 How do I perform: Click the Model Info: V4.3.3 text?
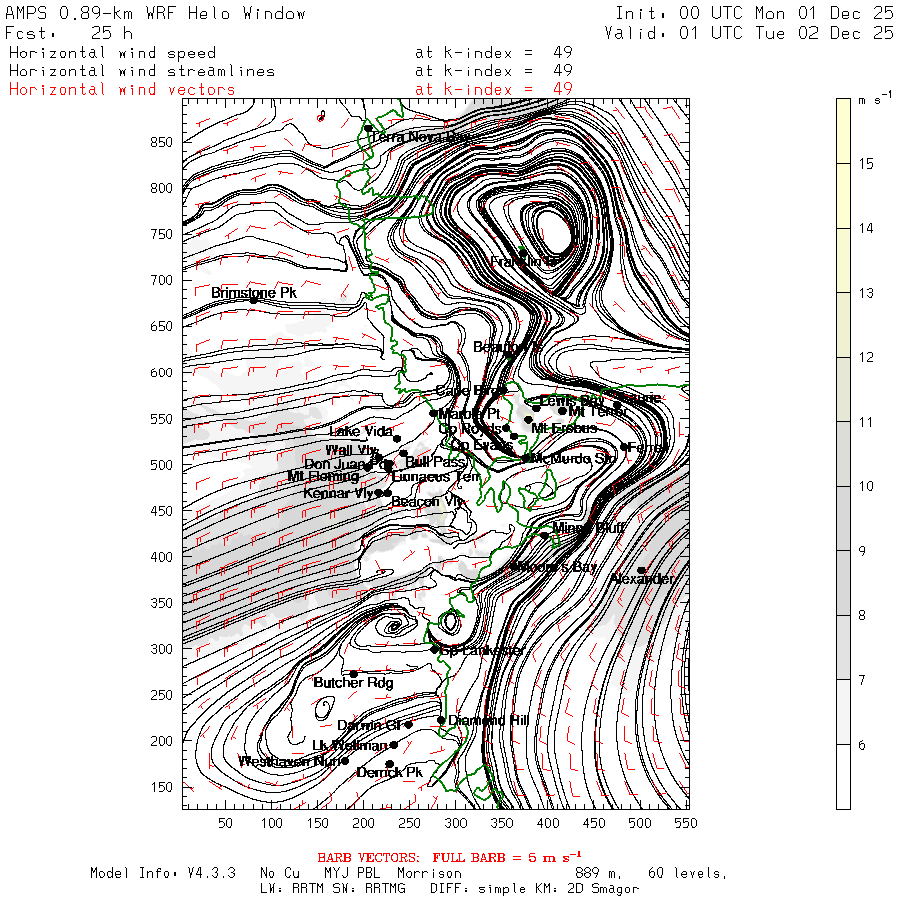[x=163, y=873]
